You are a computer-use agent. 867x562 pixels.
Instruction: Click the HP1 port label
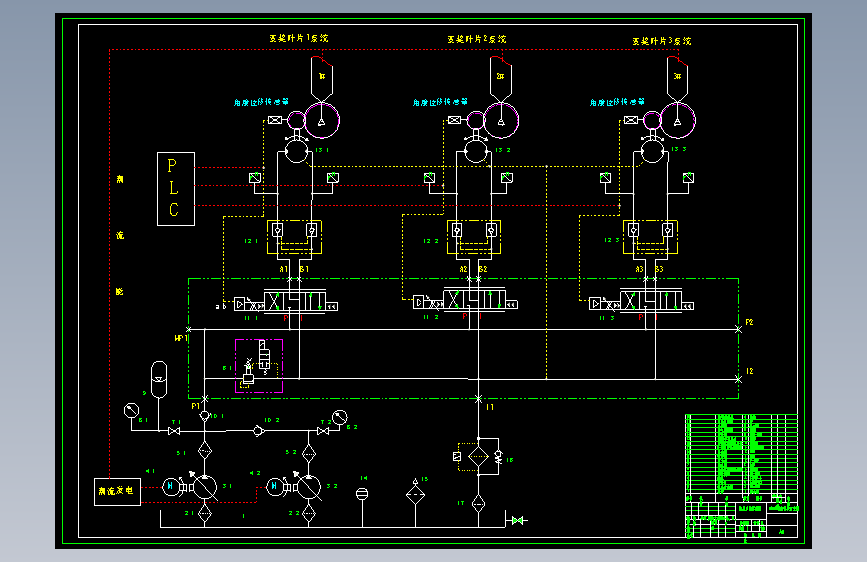pyautogui.click(x=181, y=338)
